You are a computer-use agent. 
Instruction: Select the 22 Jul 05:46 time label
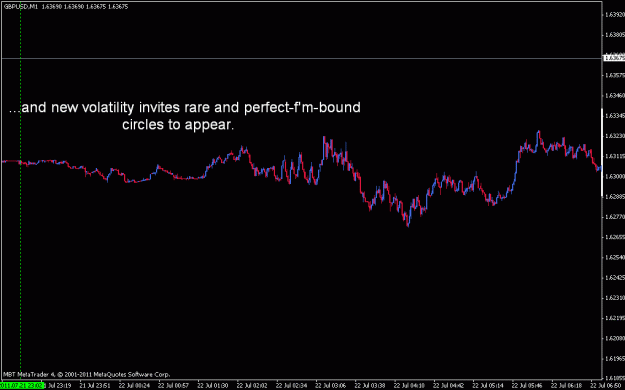[527, 386]
